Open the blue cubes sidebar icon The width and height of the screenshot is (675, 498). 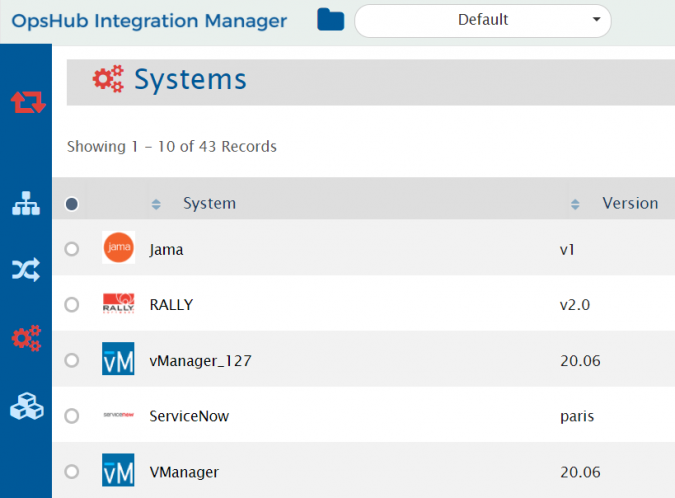pos(26,406)
